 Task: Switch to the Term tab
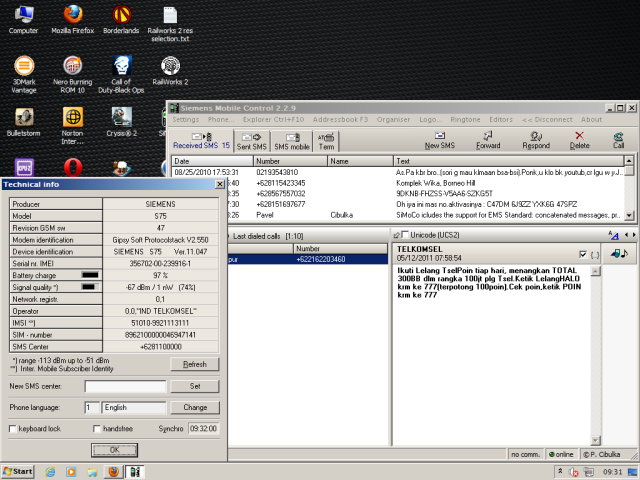pos(326,141)
